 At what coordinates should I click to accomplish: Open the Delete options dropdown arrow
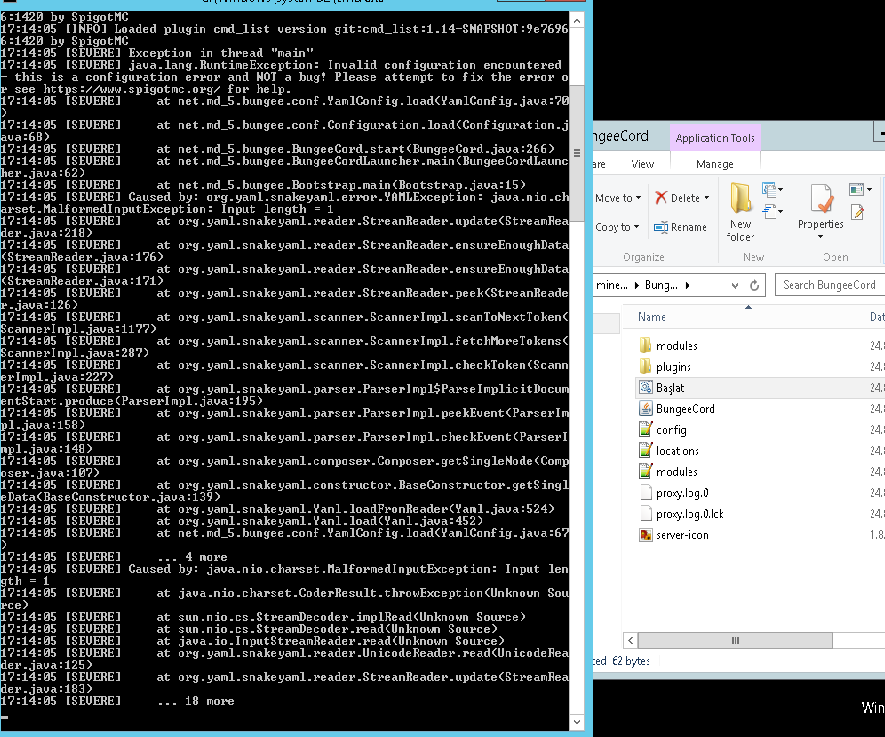point(707,198)
